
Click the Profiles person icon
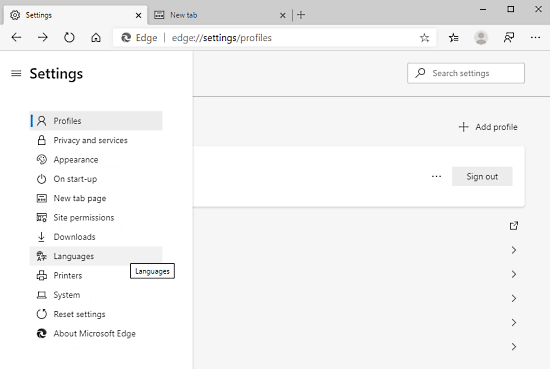[x=41, y=121]
